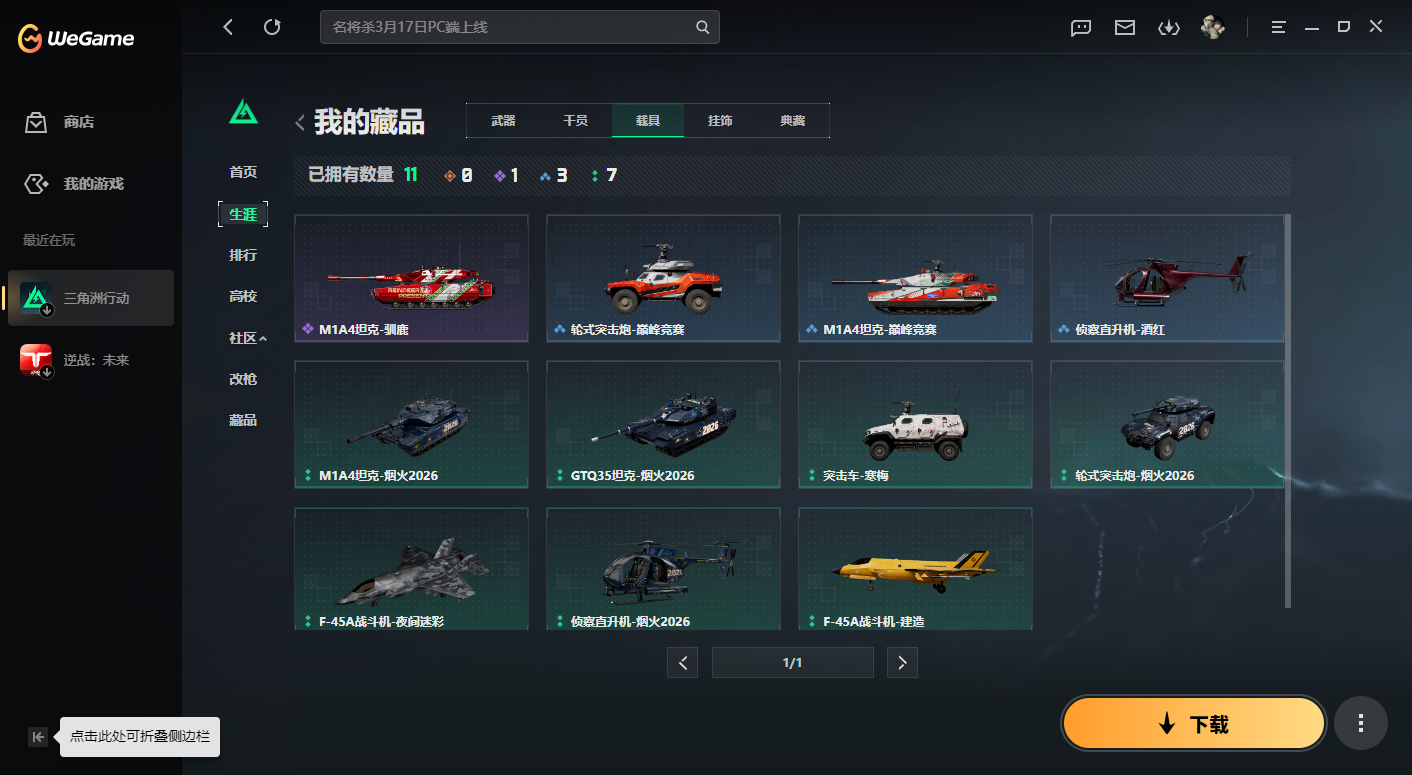The image size is (1412, 775).
Task: Switch to the 挂饰 tab
Action: 721,120
